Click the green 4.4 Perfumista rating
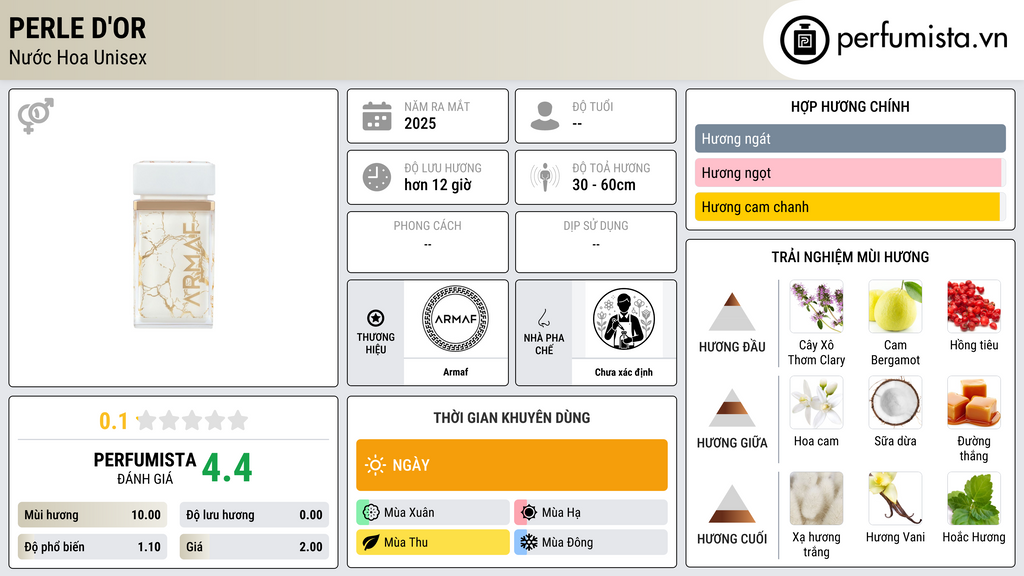Image resolution: width=1024 pixels, height=576 pixels. click(x=227, y=468)
